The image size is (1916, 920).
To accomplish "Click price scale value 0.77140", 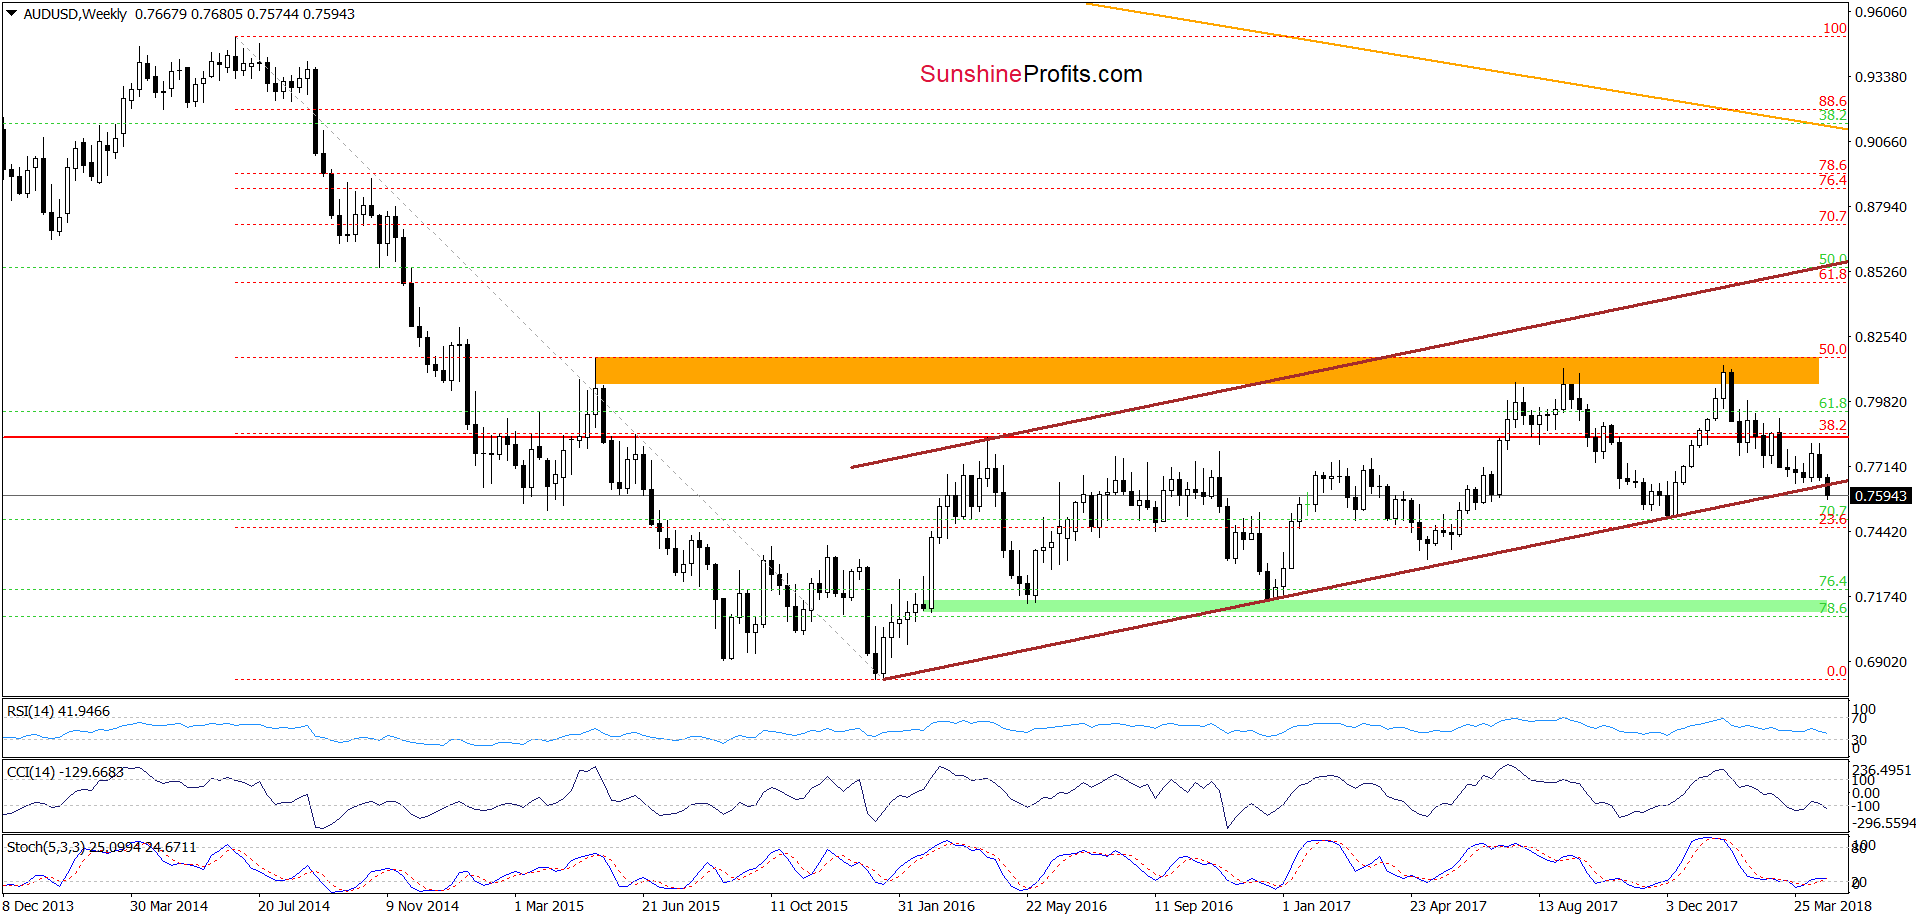I will (x=1881, y=467).
